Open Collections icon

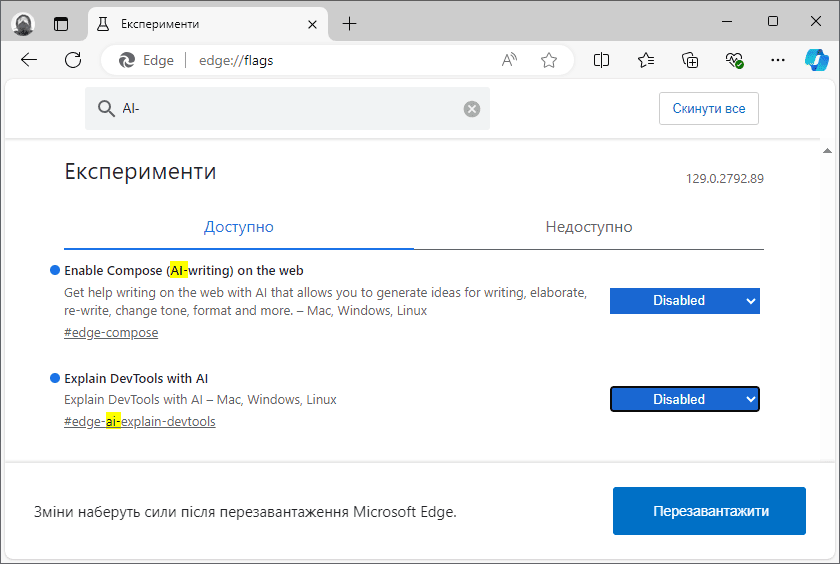click(x=689, y=60)
